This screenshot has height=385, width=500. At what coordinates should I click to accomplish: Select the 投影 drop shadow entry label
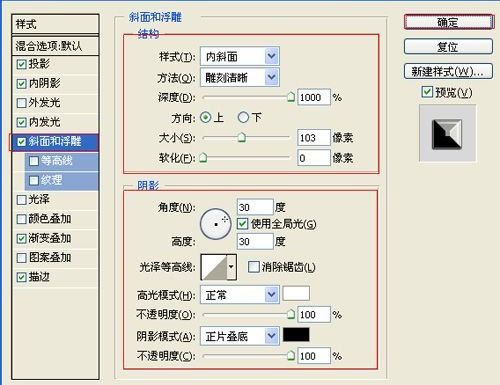[x=39, y=64]
